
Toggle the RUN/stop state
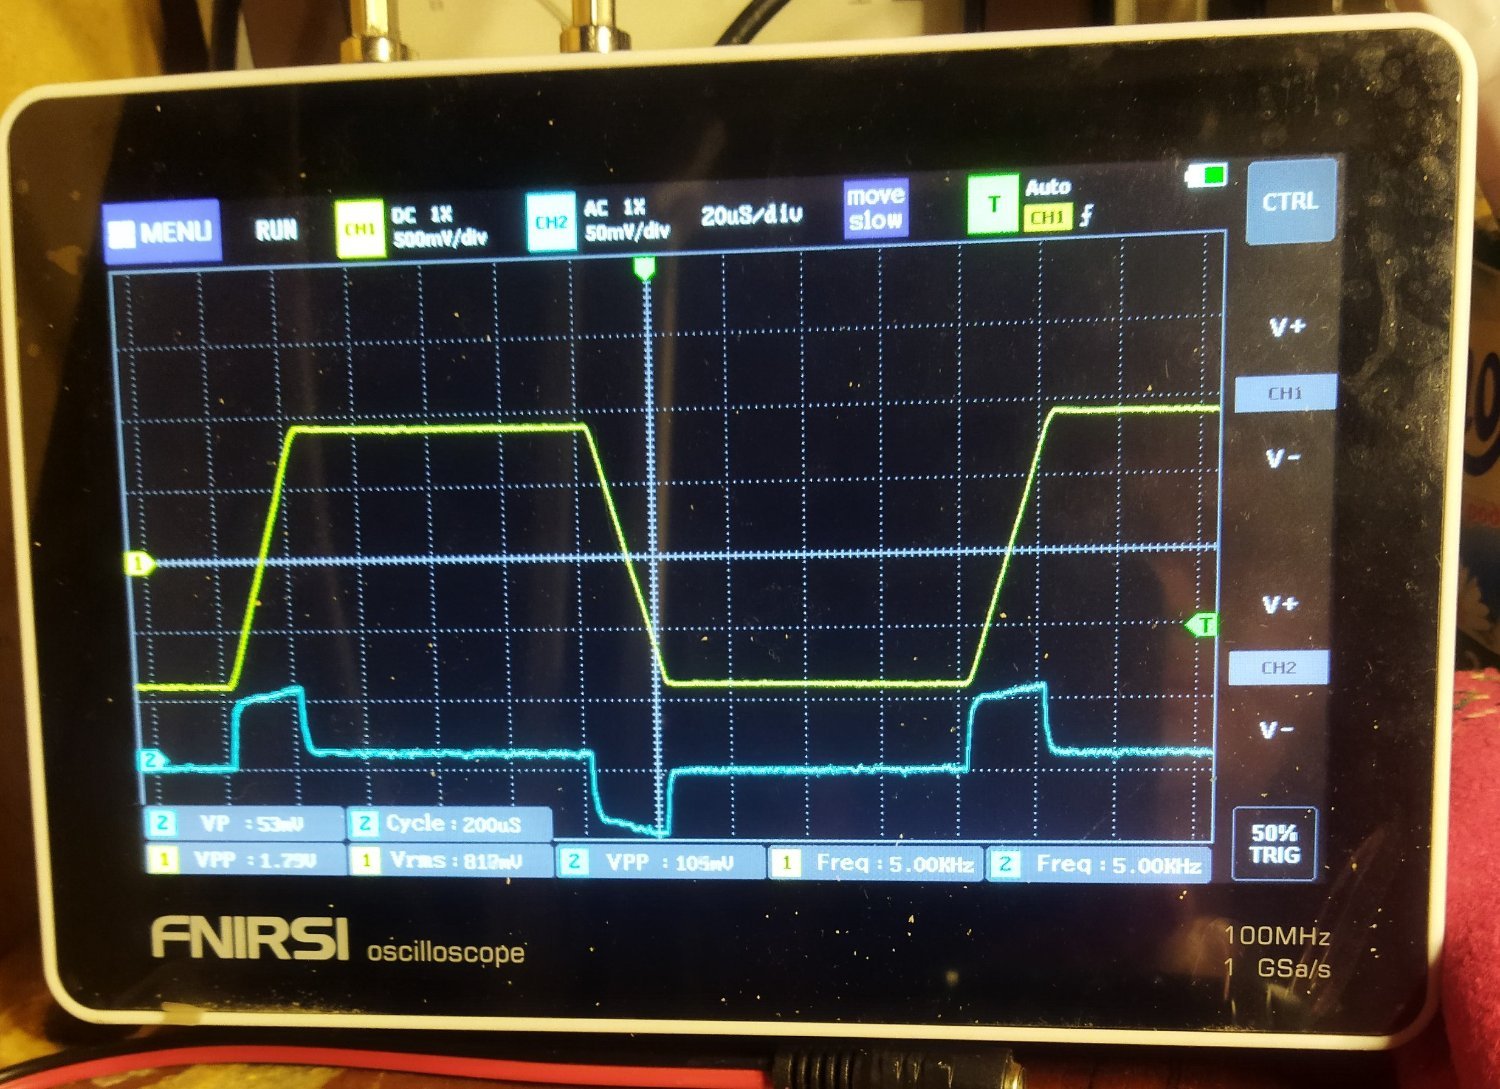pyautogui.click(x=276, y=231)
